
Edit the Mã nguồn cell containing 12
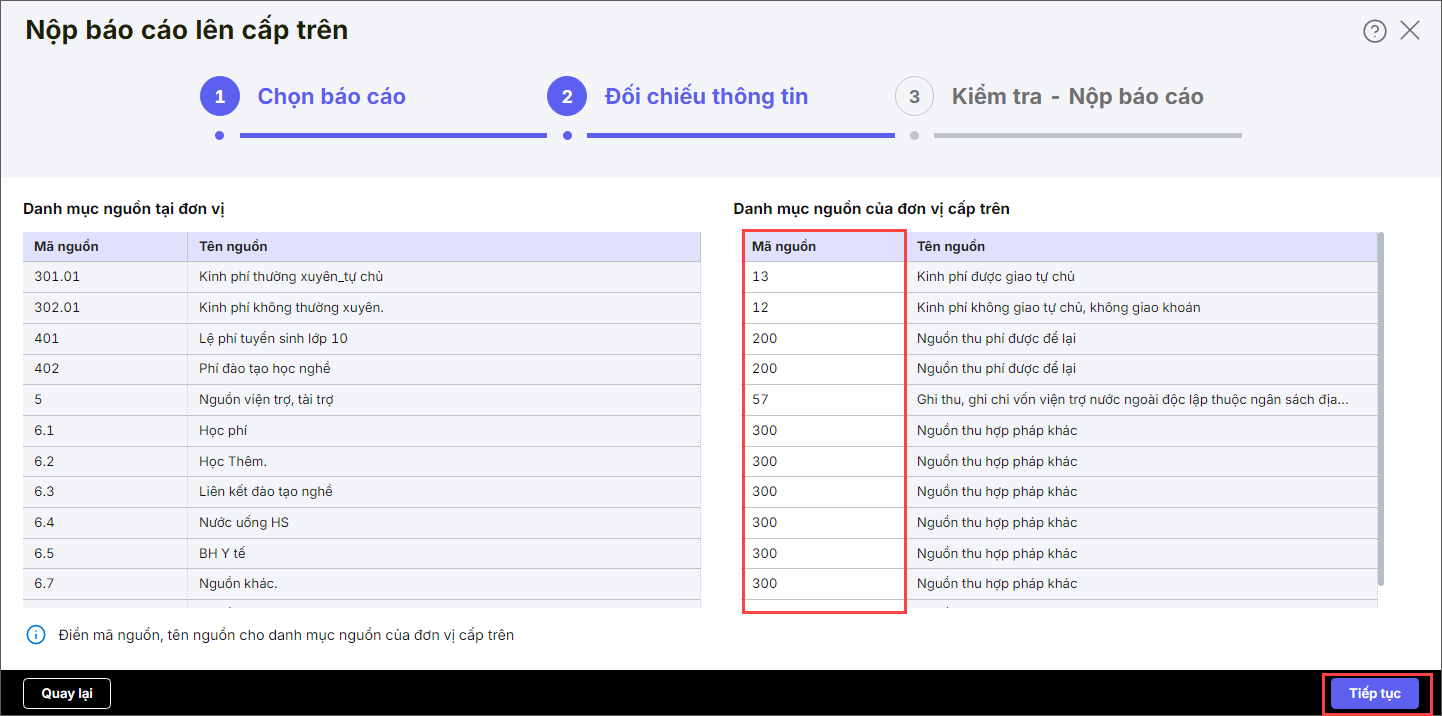pos(824,308)
